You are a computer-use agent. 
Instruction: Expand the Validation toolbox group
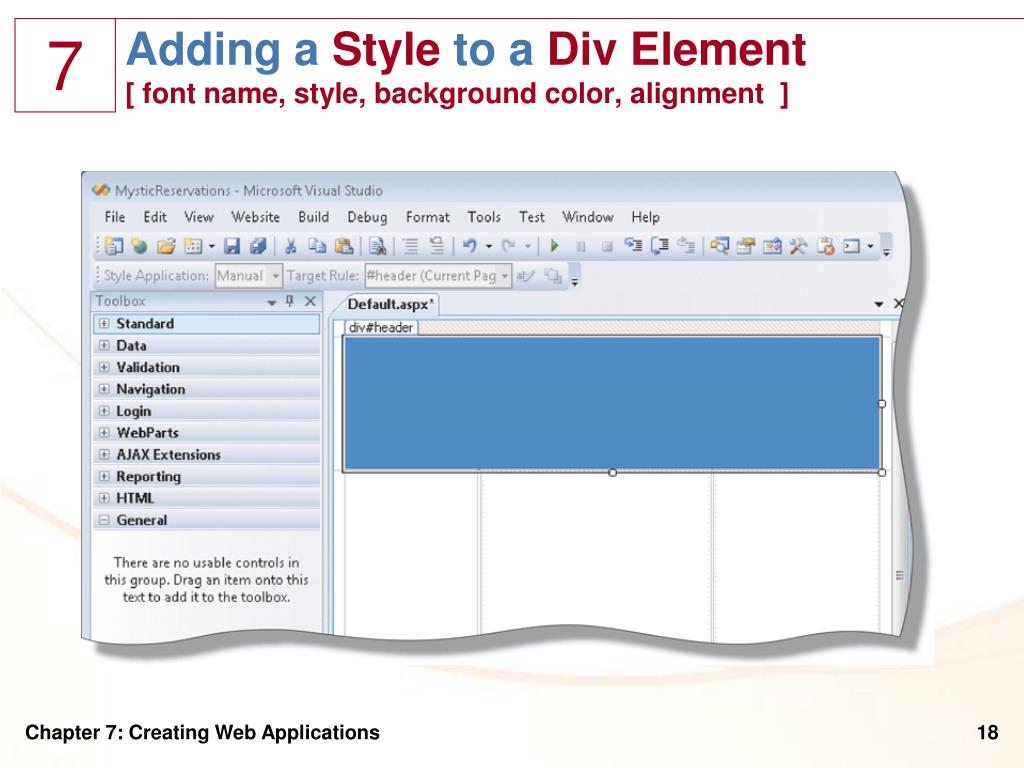(x=104, y=367)
